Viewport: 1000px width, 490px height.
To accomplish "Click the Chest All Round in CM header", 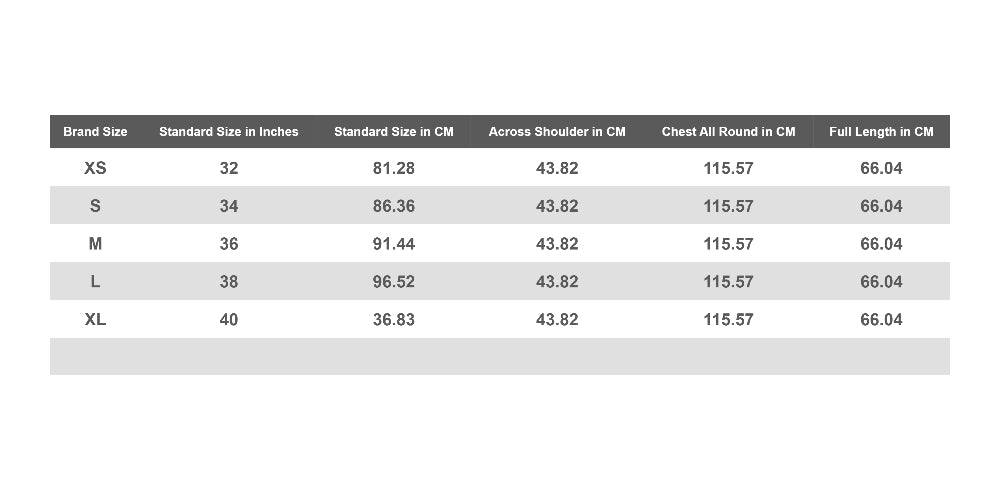I will click(x=728, y=131).
